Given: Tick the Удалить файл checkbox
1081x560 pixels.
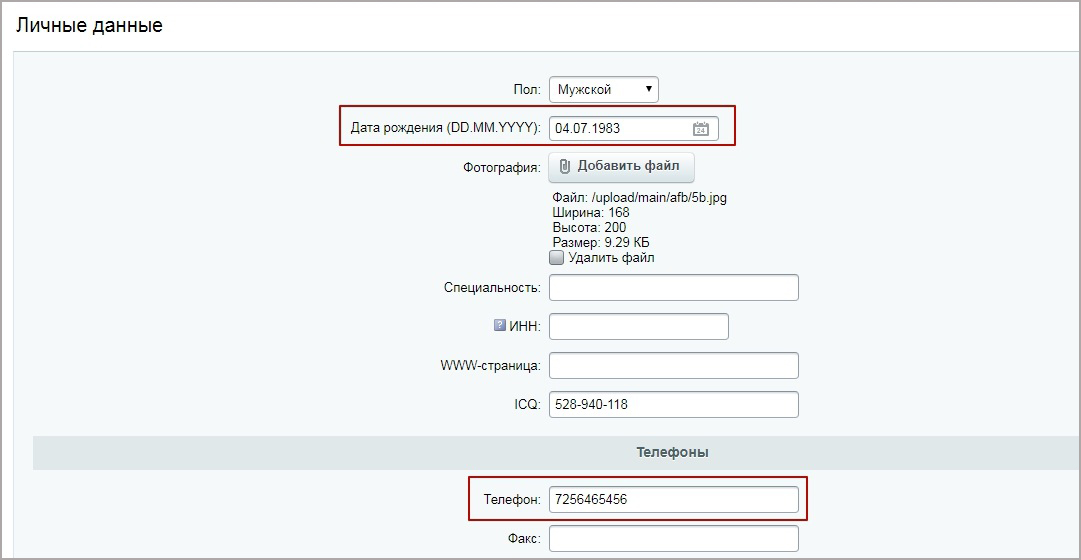Looking at the screenshot, I should [557, 257].
